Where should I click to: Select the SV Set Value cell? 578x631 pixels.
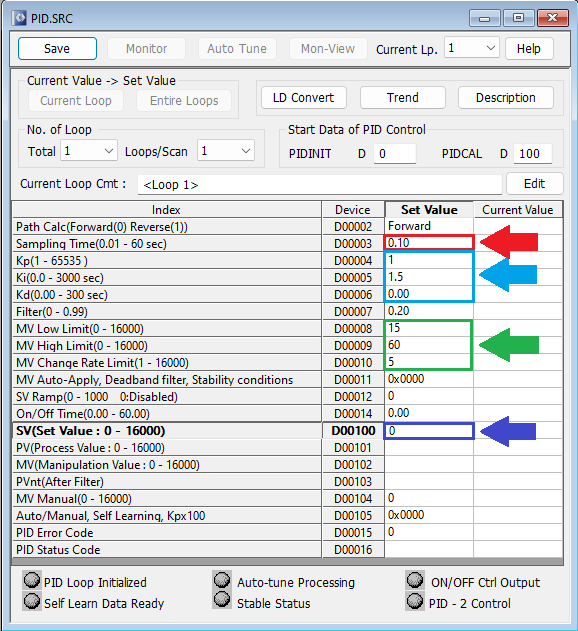click(429, 431)
